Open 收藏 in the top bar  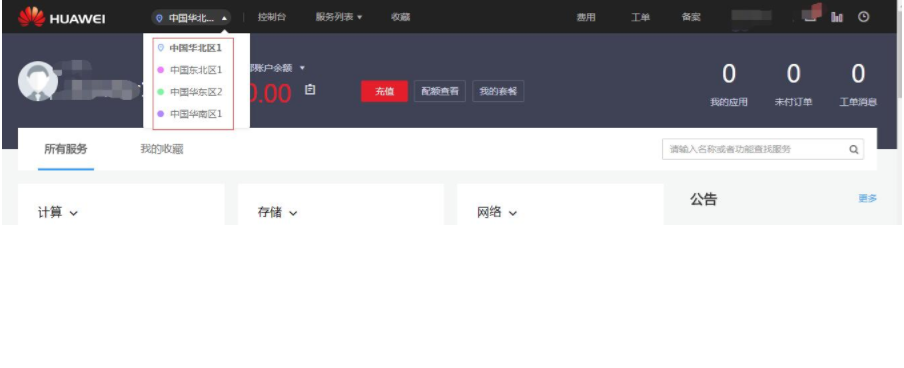tap(401, 17)
